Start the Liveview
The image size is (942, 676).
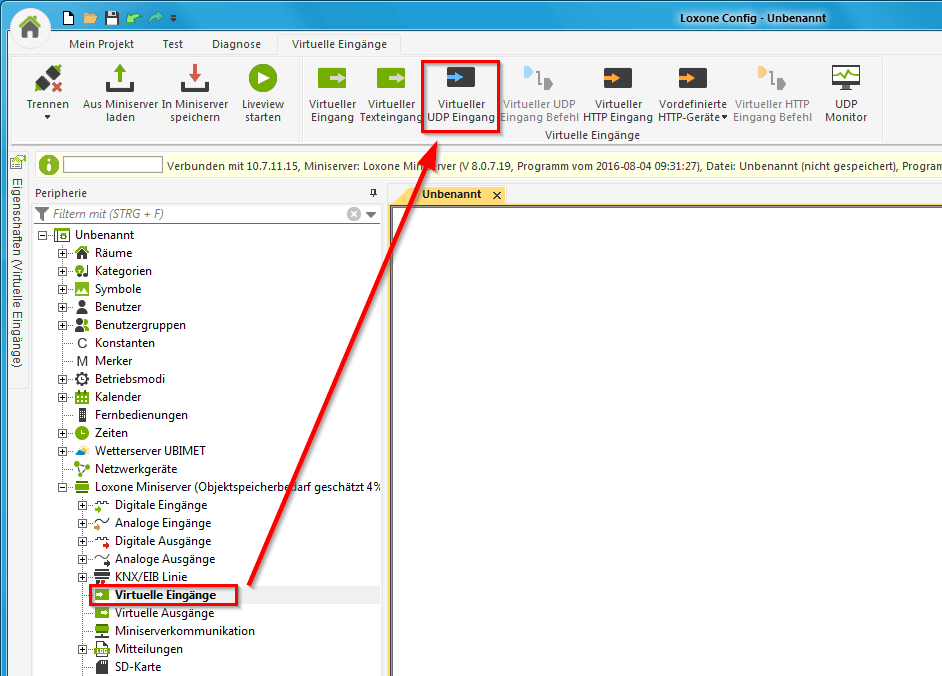point(262,79)
